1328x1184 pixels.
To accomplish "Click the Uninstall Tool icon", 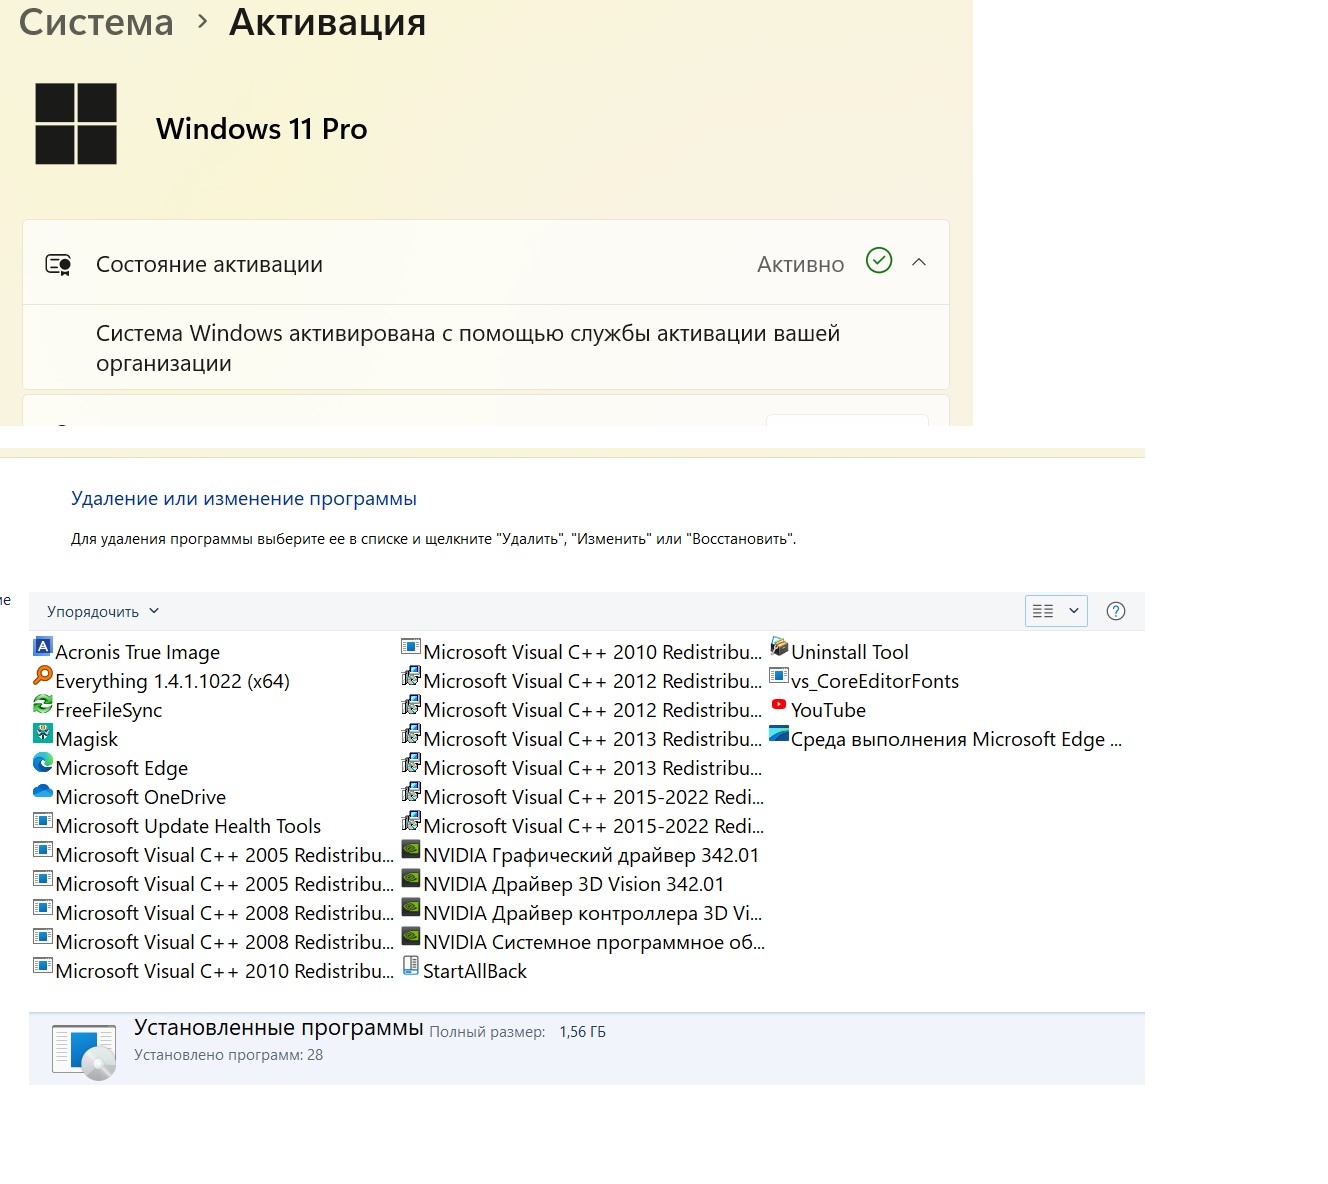I will tap(779, 647).
